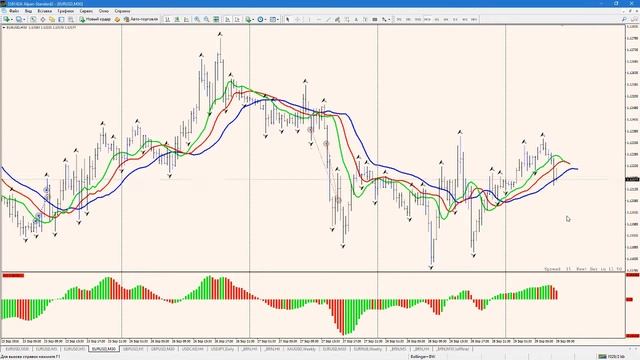640x360 pixels.
Task: Open the Окно menu
Action: 104,11
